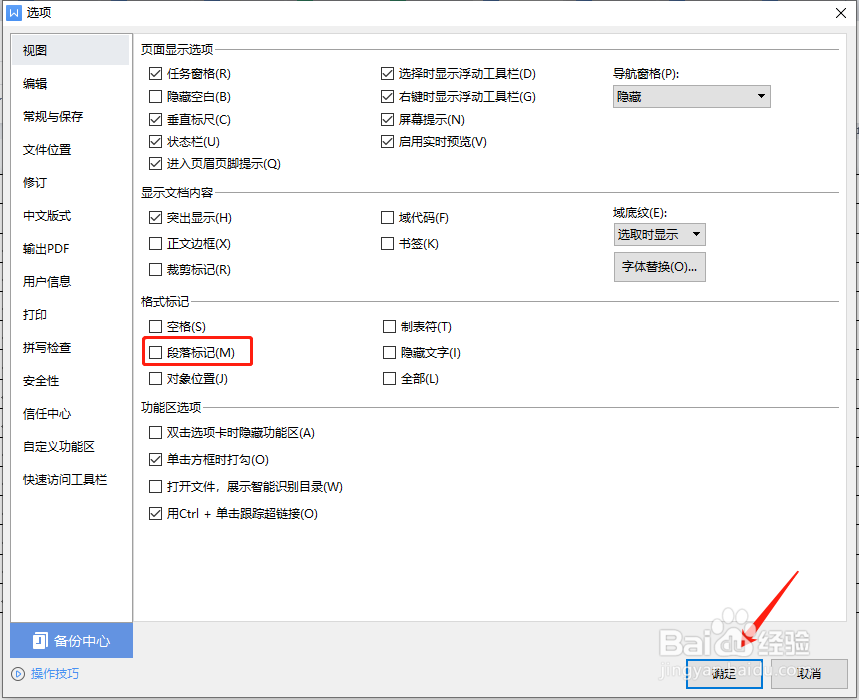Enable 隐藏空白(B) option
Image resolution: width=859 pixels, height=700 pixels.
click(156, 96)
